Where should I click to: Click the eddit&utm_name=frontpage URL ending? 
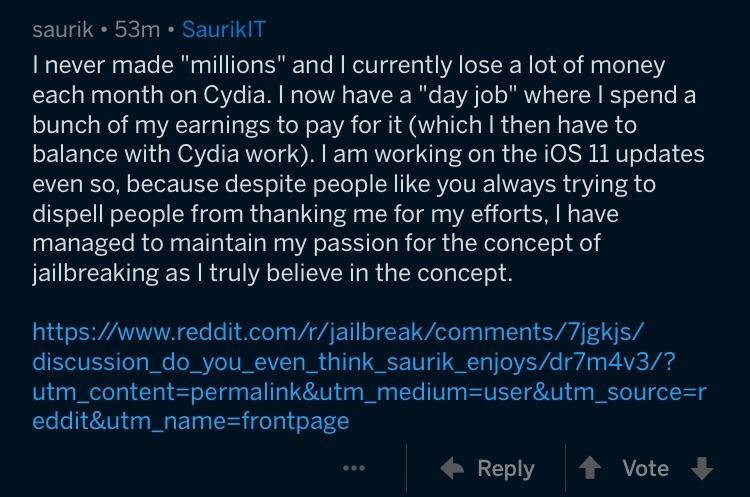point(191,421)
